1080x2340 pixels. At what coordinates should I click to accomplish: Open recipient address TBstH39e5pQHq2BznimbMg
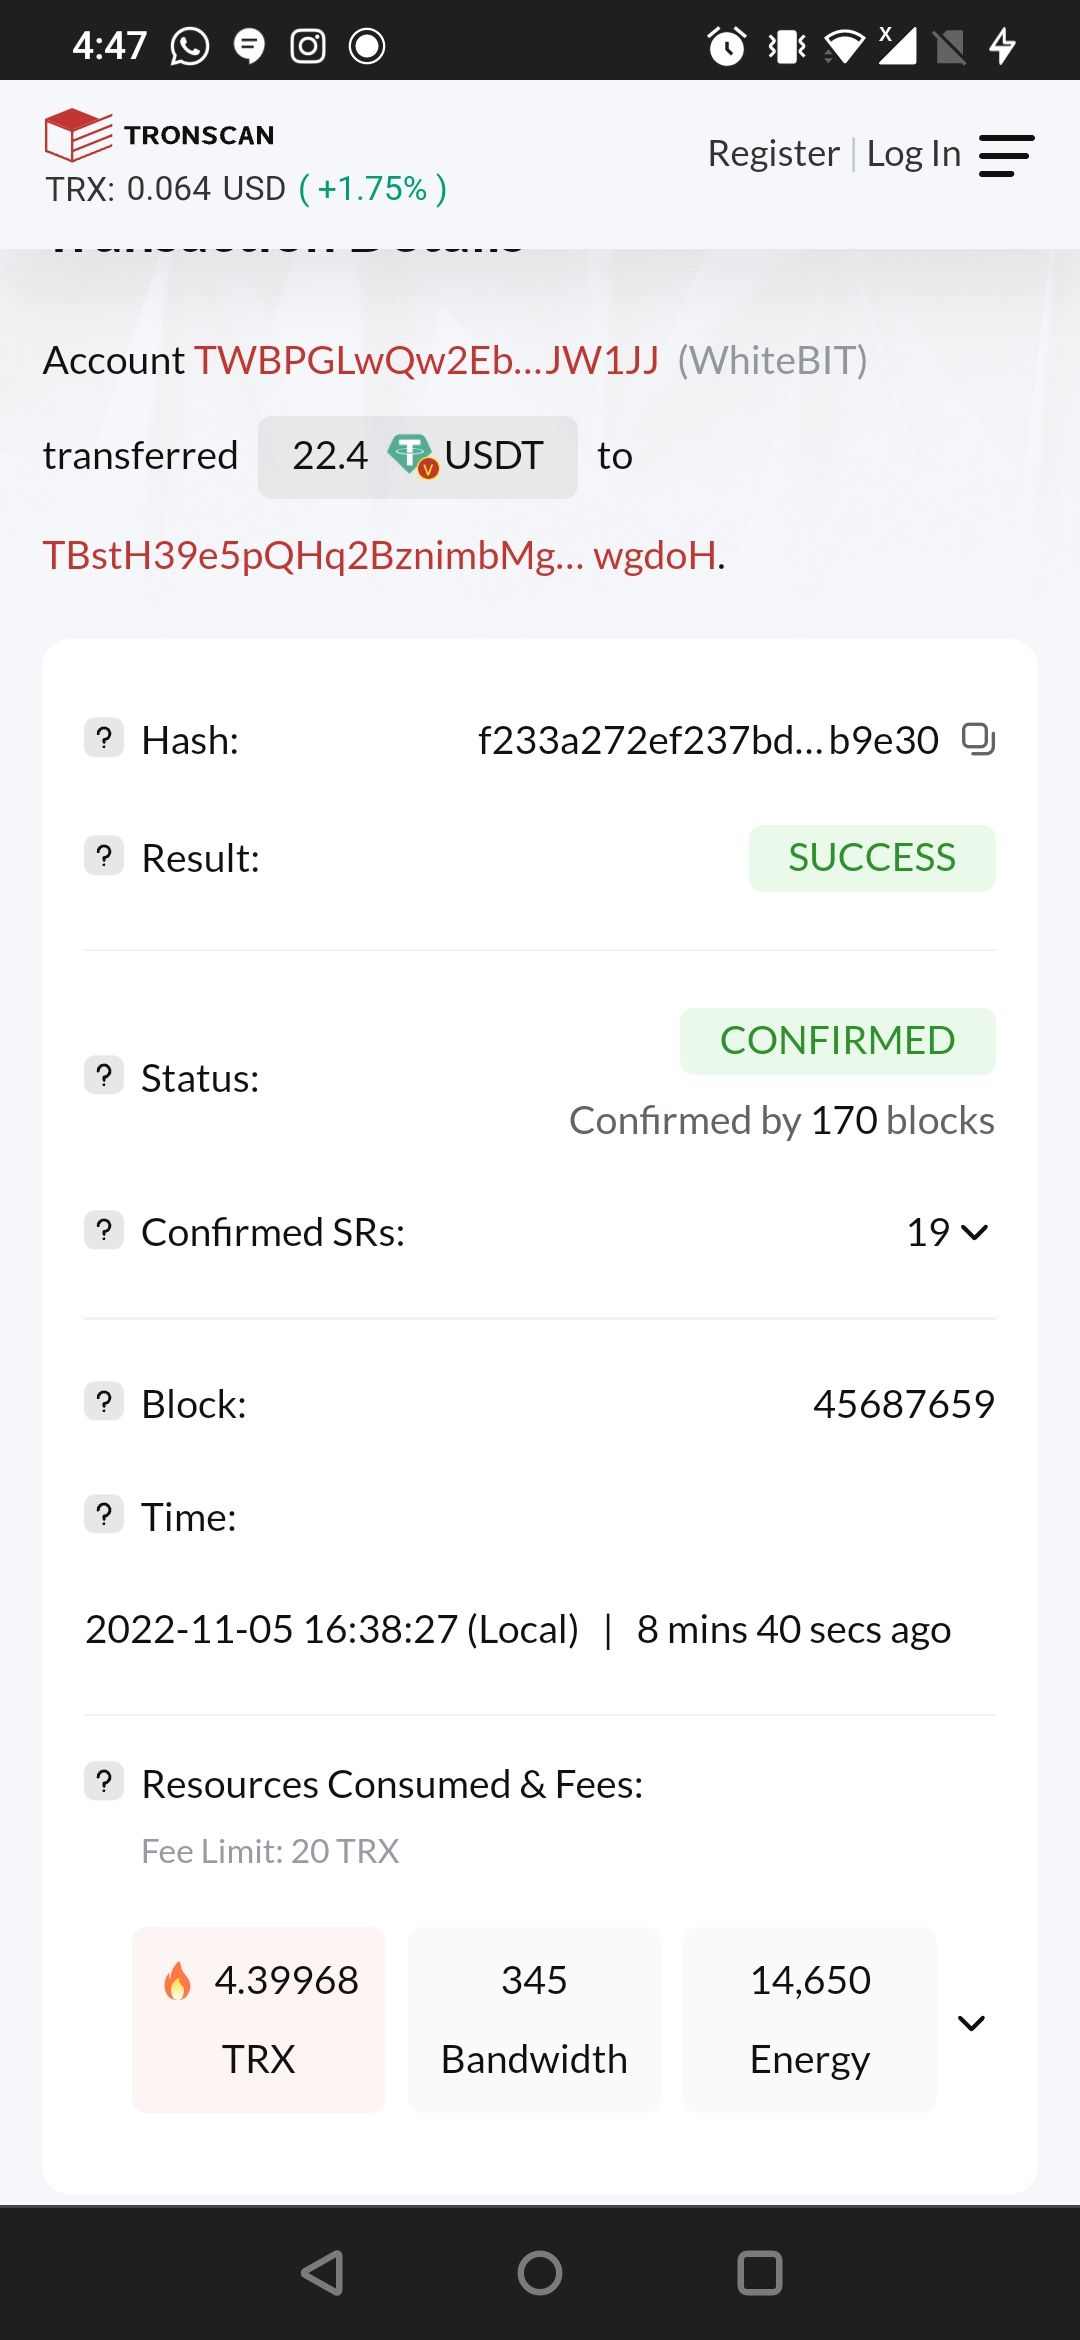(x=380, y=555)
